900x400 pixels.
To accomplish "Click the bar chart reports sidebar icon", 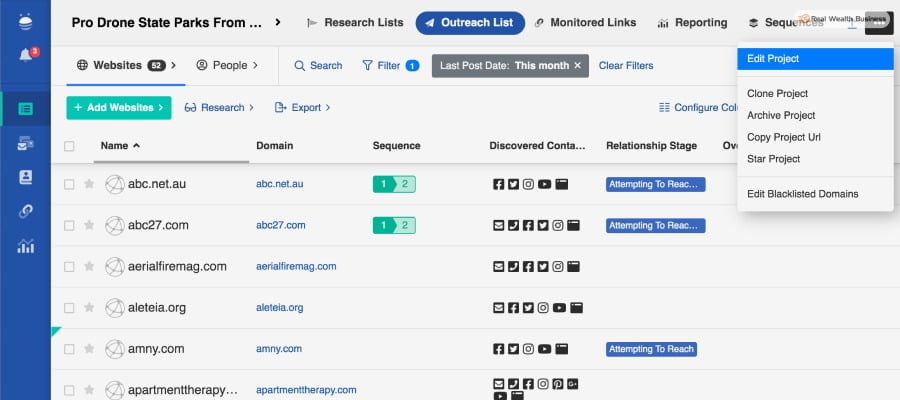I will pyautogui.click(x=25, y=246).
